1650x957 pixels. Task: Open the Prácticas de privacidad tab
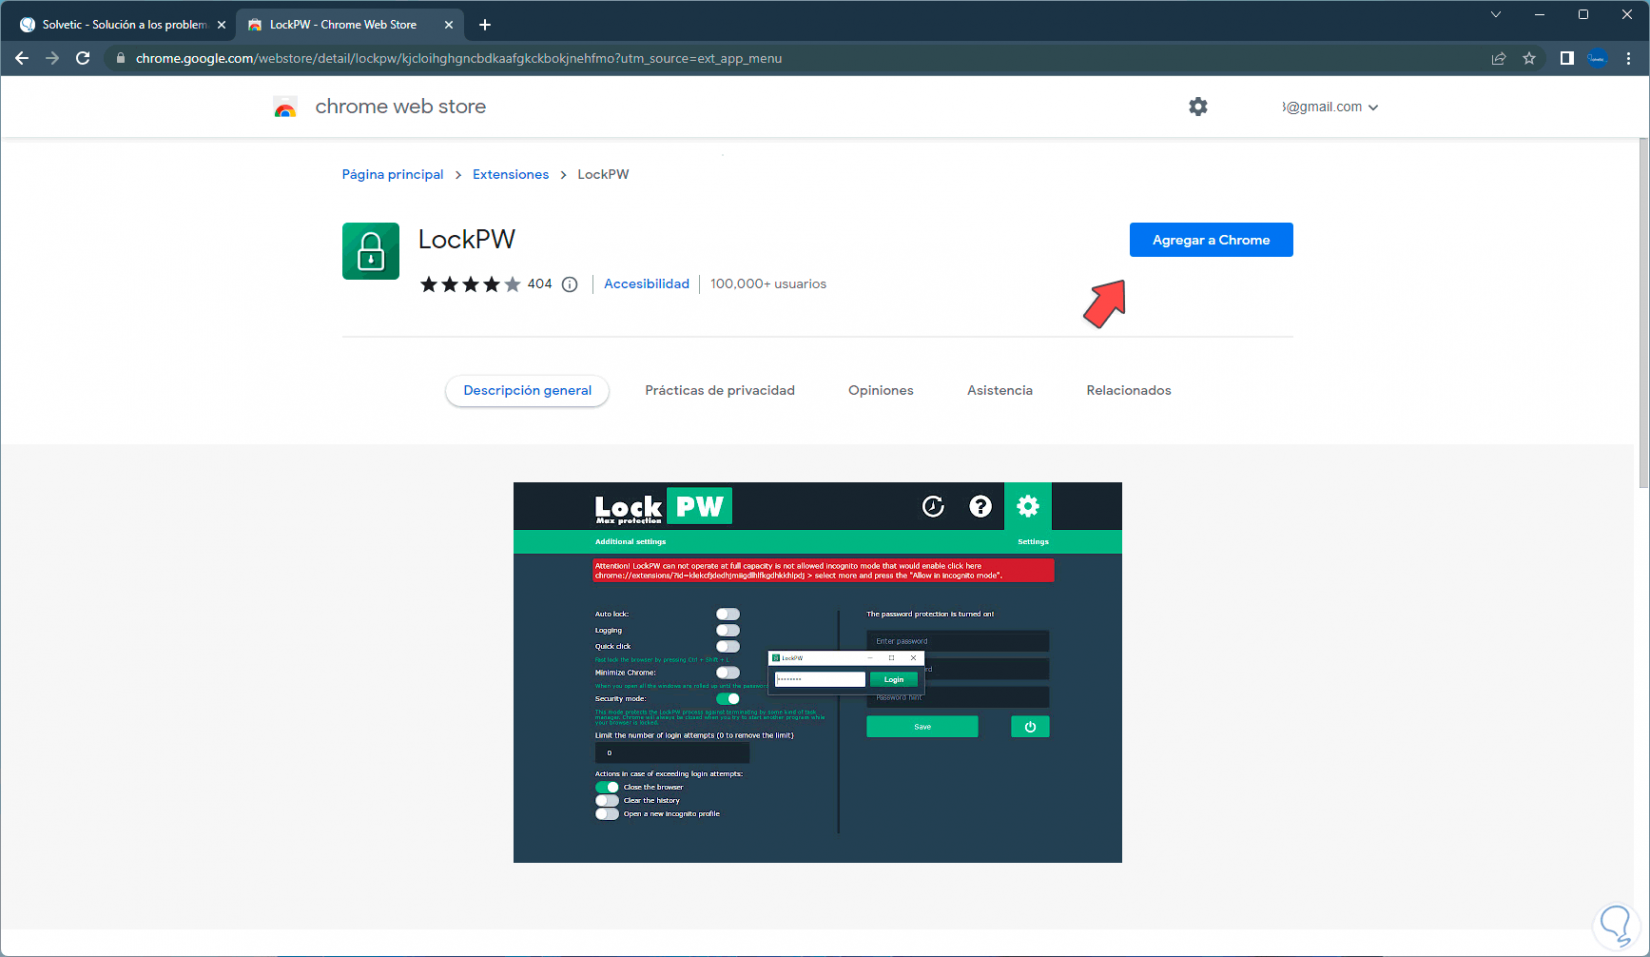720,390
